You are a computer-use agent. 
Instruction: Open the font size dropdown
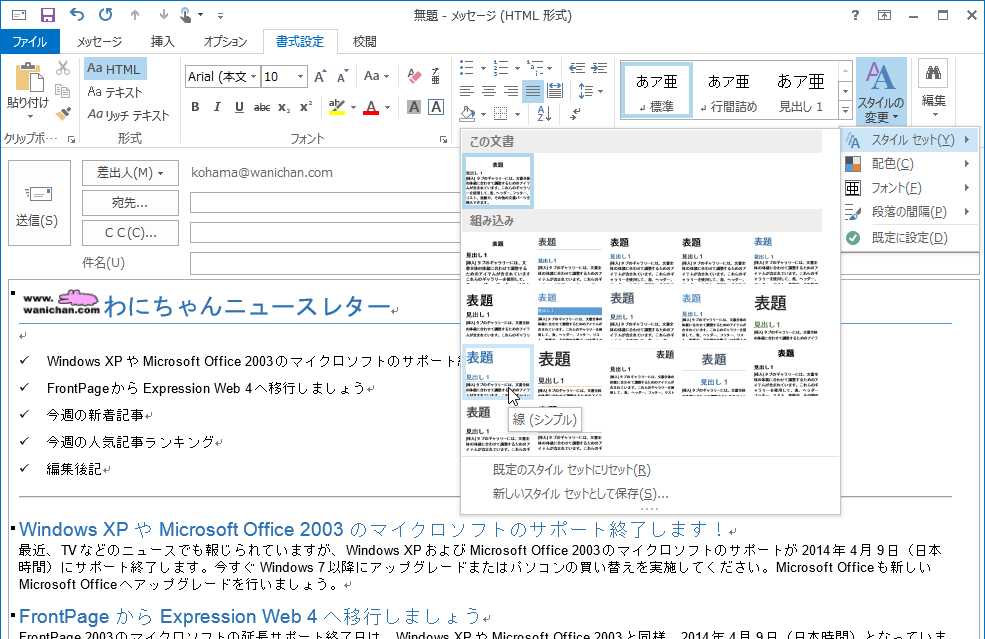pyautogui.click(x=300, y=77)
